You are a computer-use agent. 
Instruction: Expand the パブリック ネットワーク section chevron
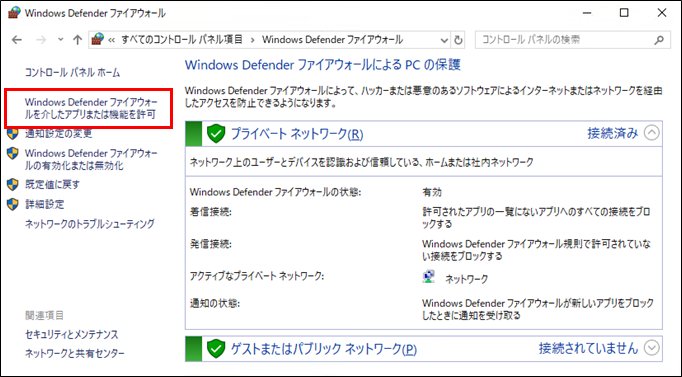[651, 348]
